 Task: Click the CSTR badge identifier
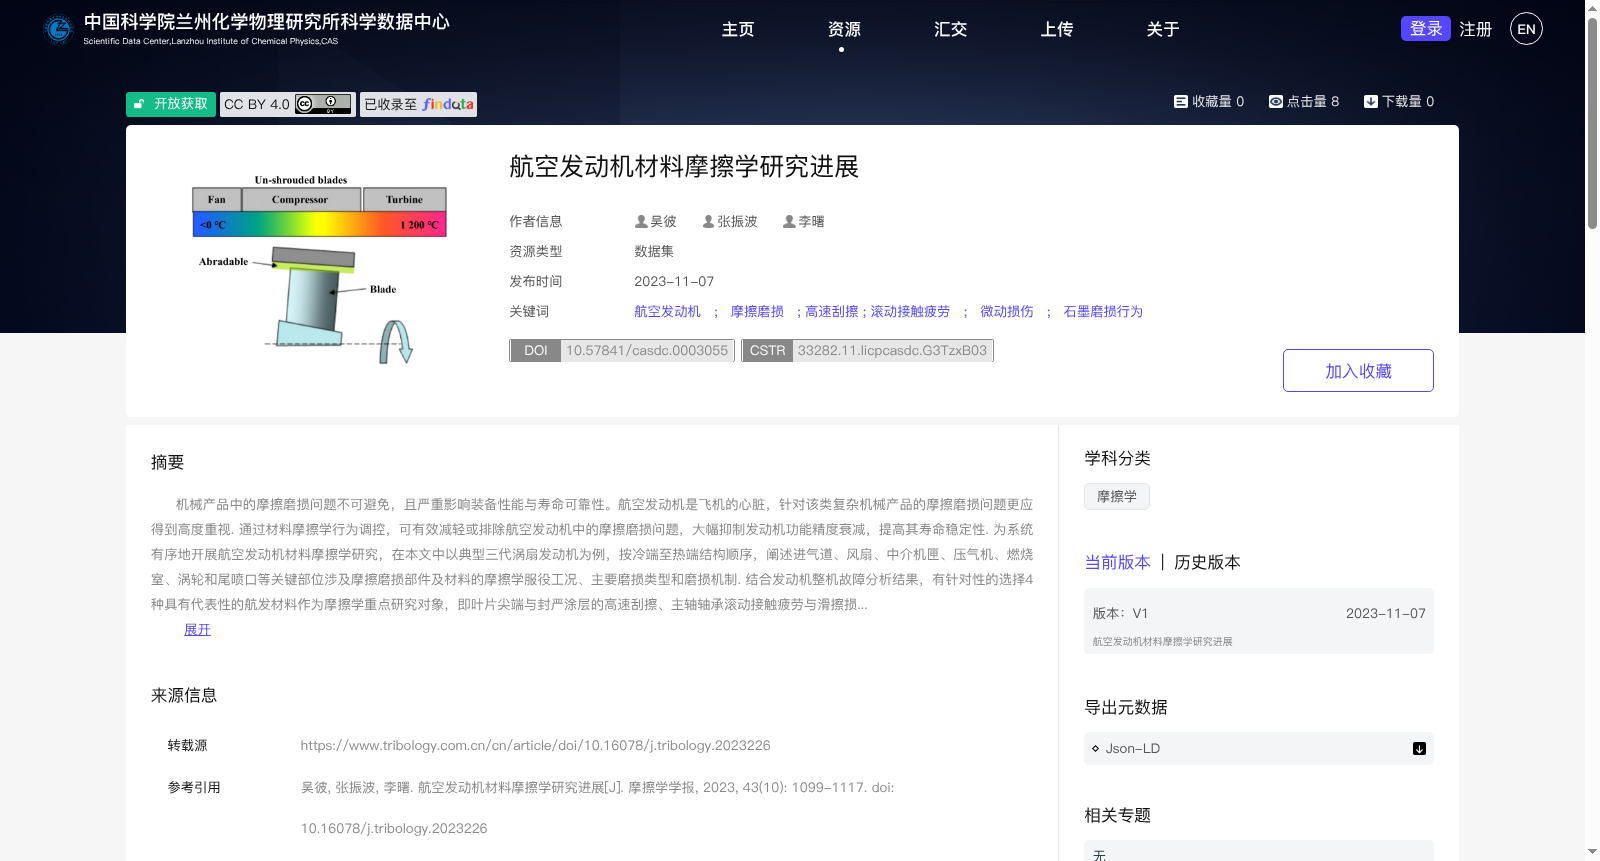point(867,350)
